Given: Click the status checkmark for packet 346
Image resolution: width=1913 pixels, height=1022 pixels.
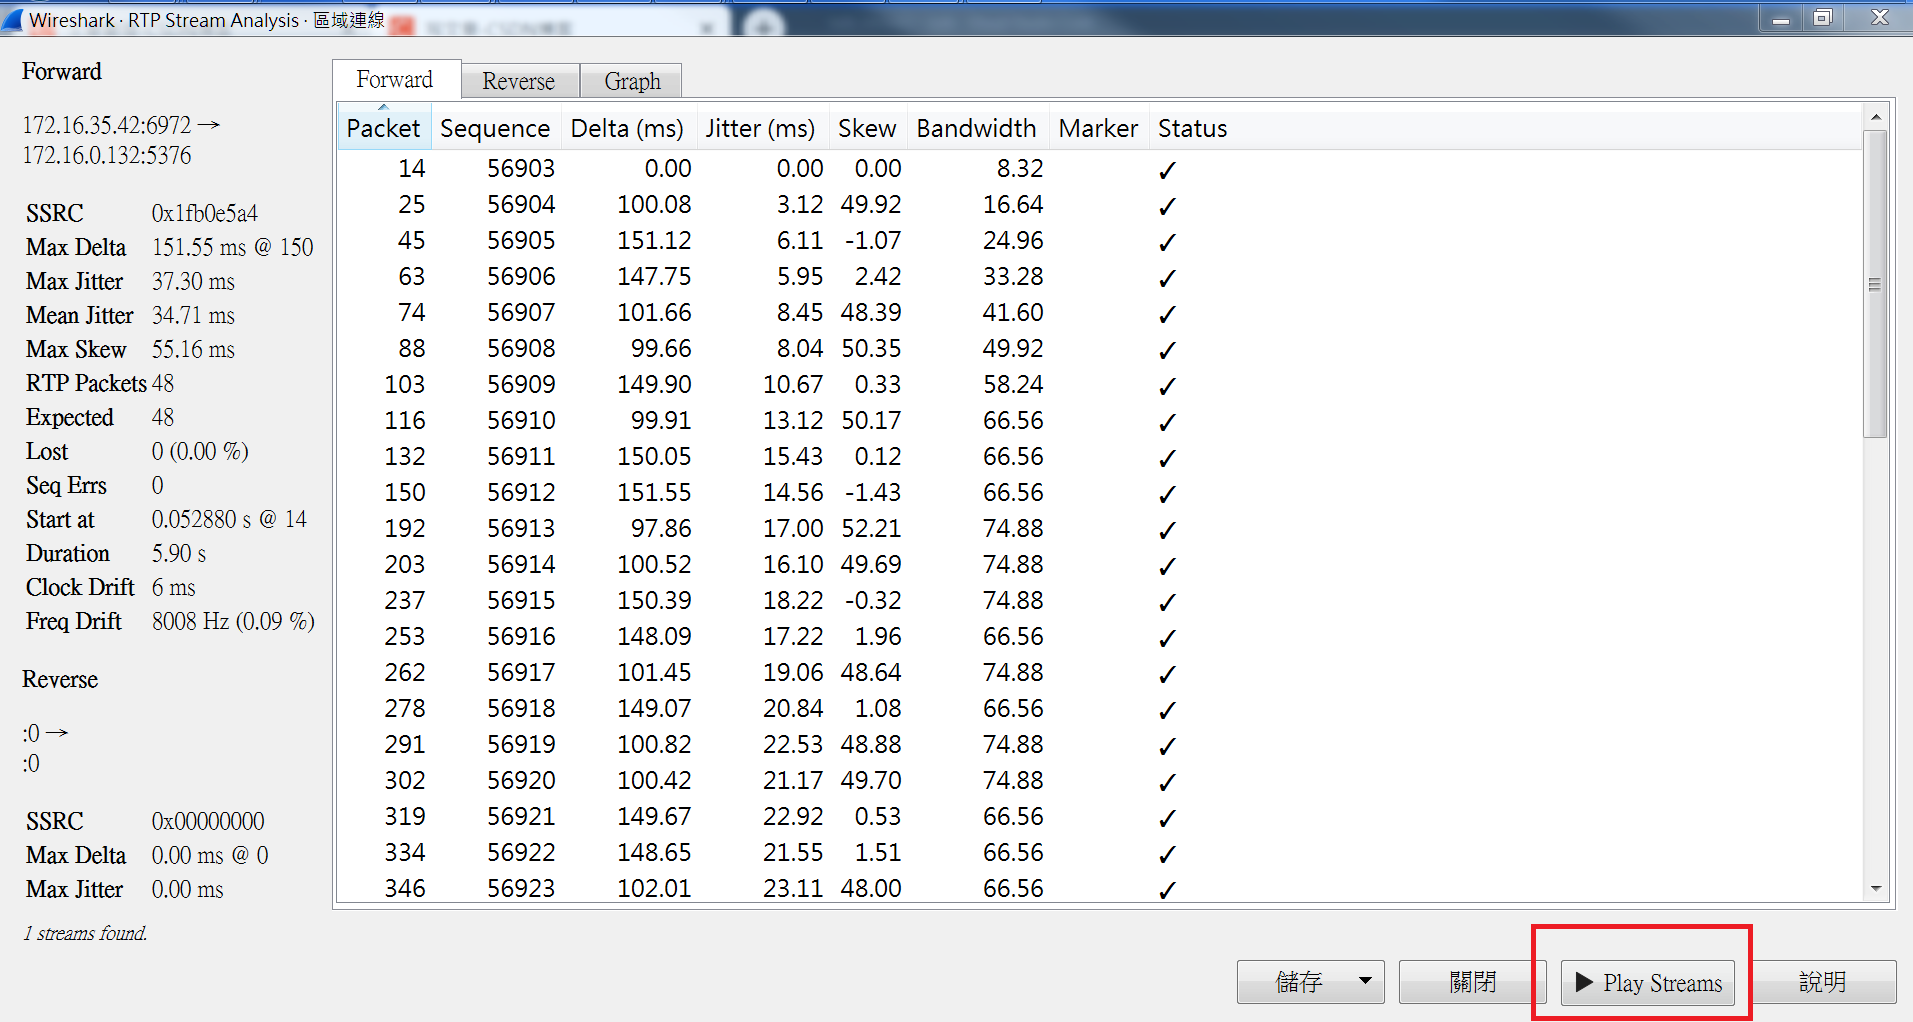Looking at the screenshot, I should pos(1166,889).
